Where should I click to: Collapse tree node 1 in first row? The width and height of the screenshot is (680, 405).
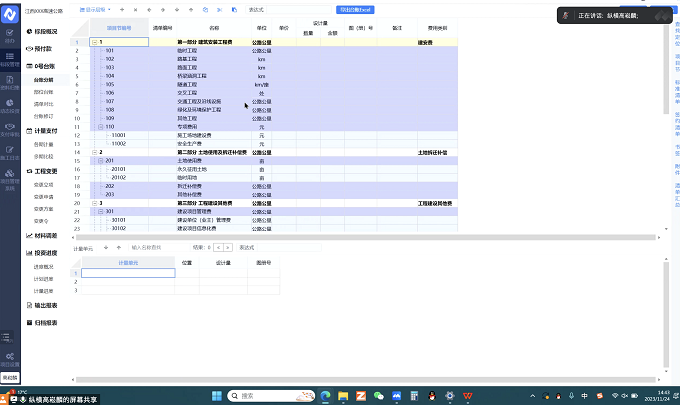tap(94, 42)
